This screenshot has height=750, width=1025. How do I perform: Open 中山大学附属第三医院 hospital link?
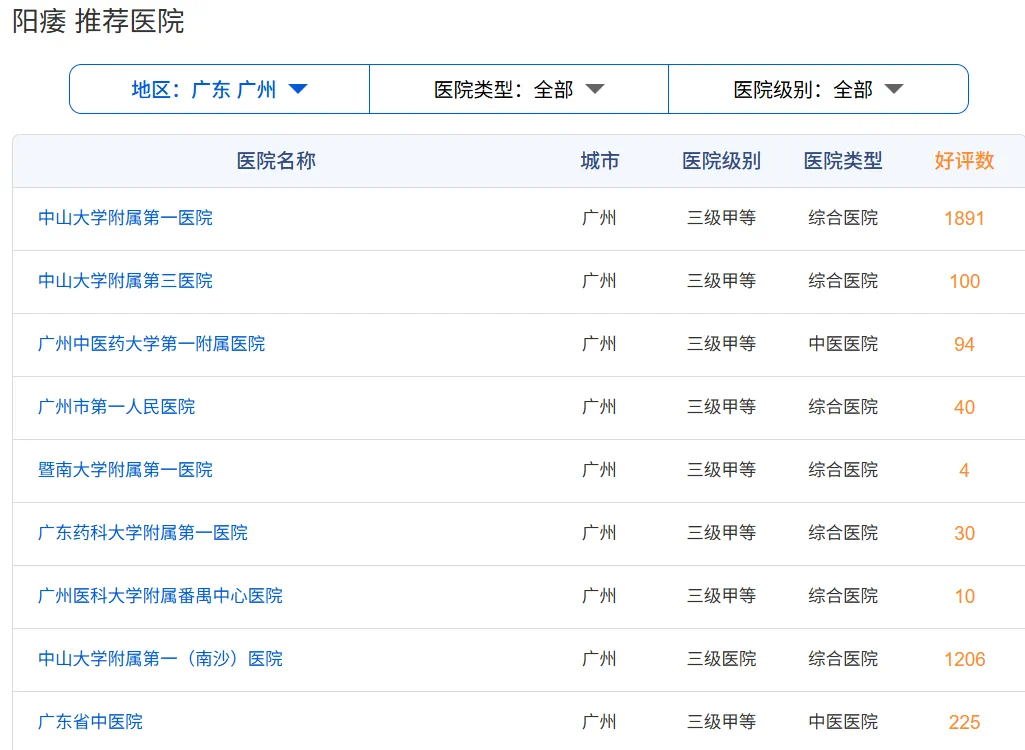[x=126, y=281]
